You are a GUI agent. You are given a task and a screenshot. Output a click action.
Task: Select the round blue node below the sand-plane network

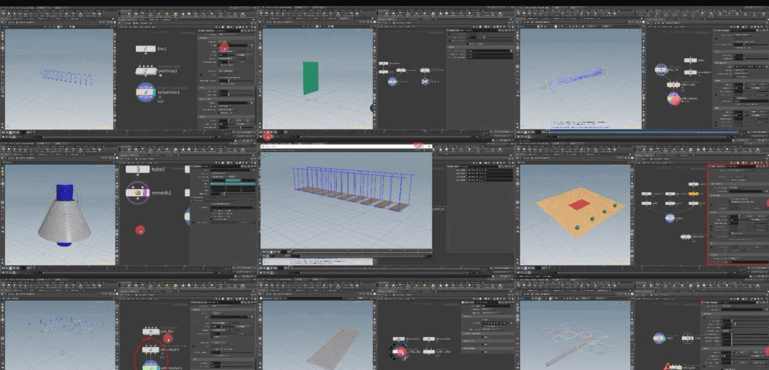pyautogui.click(x=670, y=218)
